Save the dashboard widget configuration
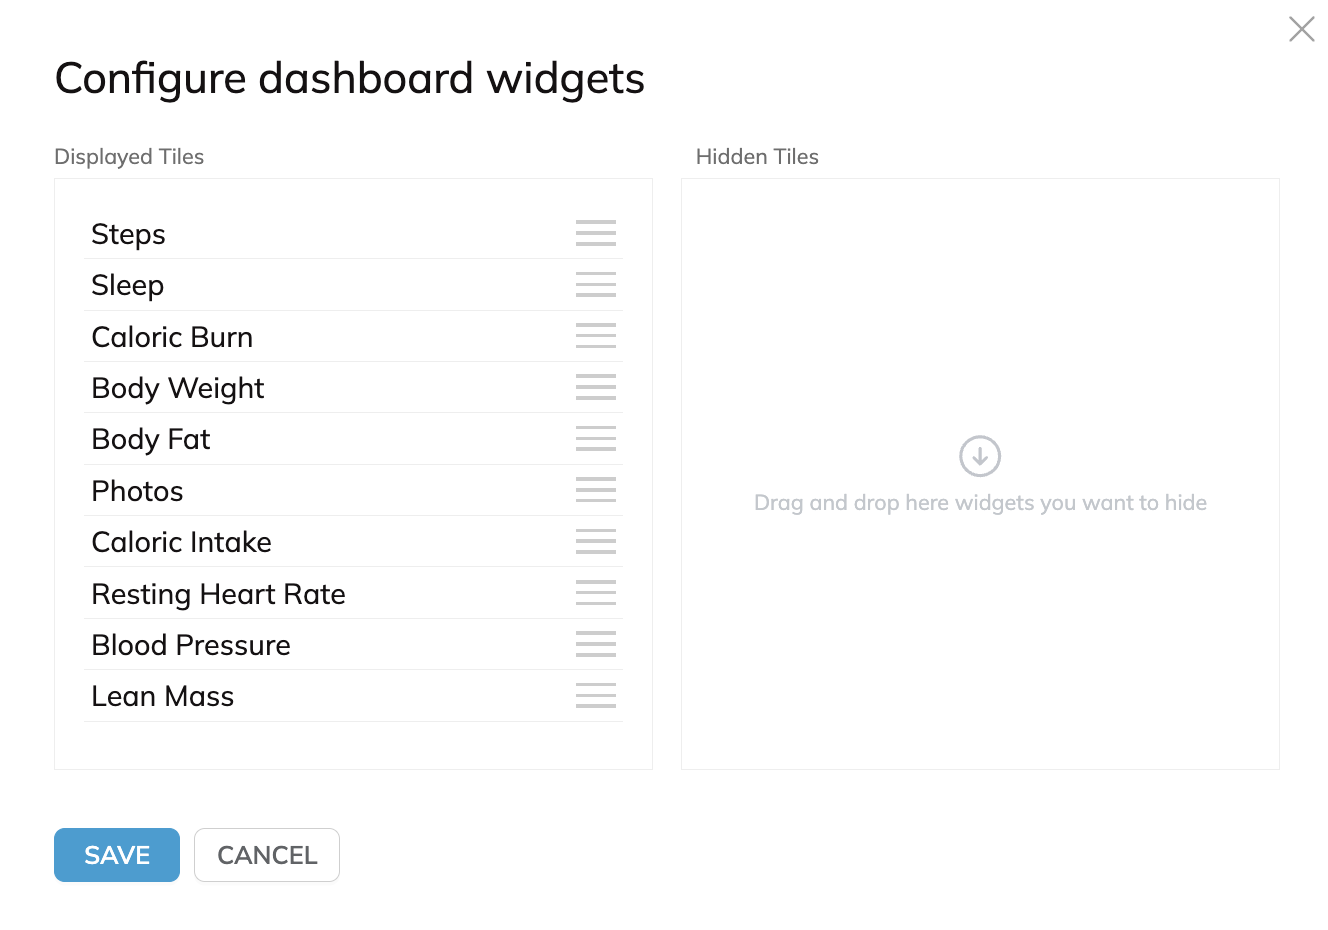The height and width of the screenshot is (930, 1328). tap(117, 855)
